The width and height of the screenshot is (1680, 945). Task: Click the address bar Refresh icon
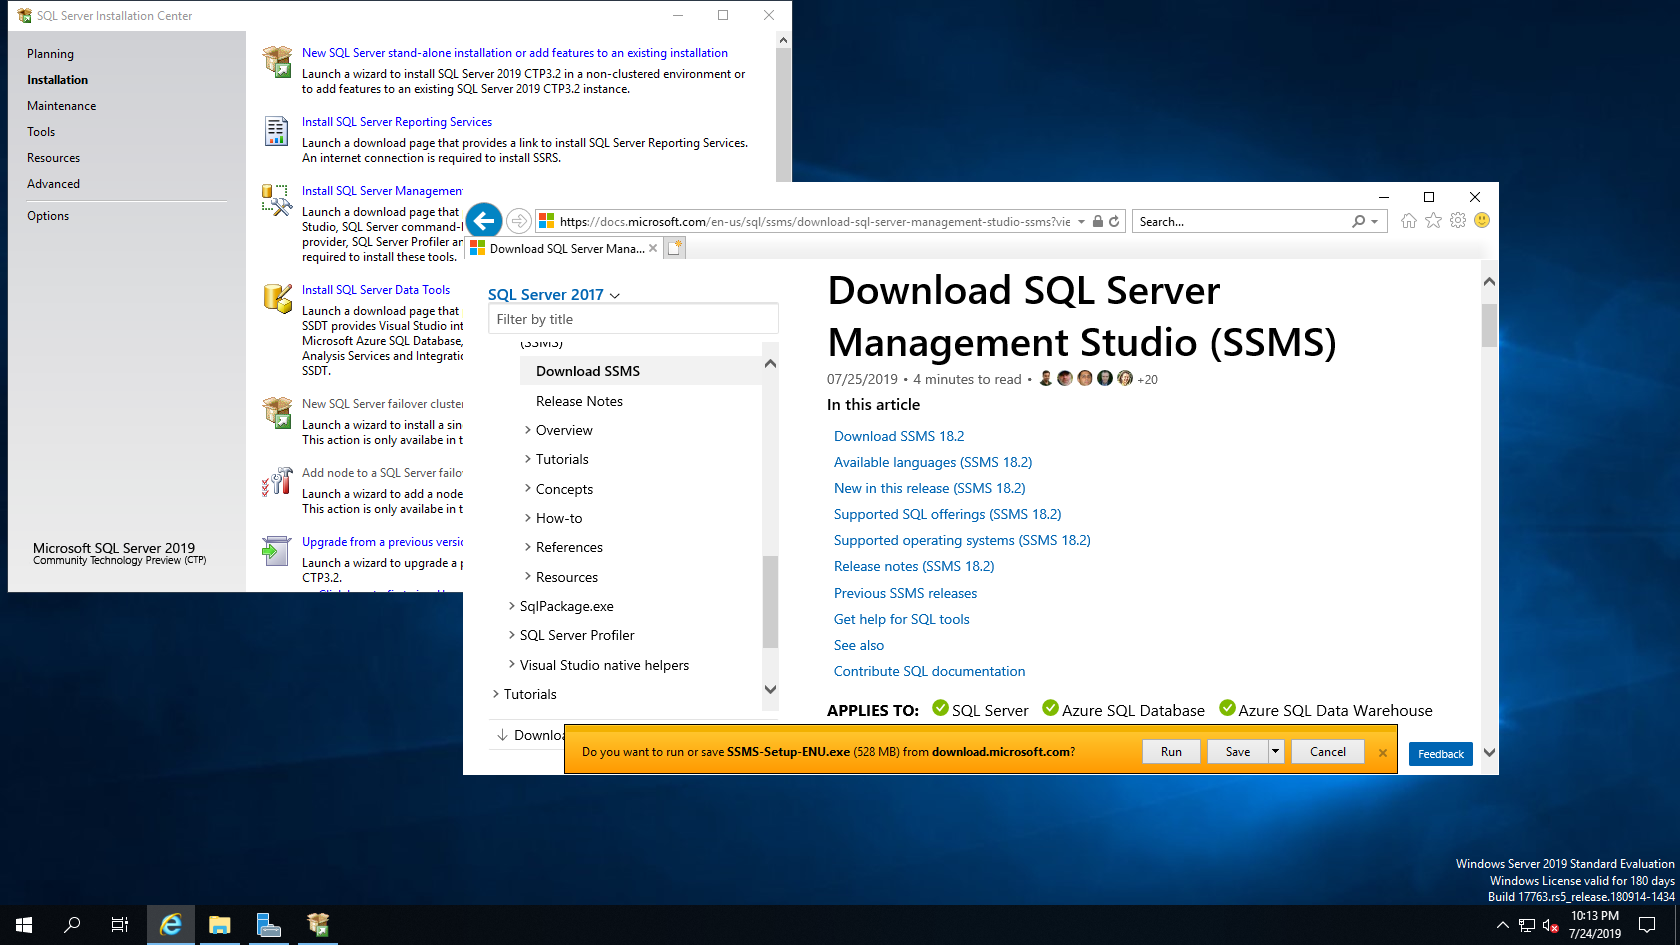coord(1114,222)
